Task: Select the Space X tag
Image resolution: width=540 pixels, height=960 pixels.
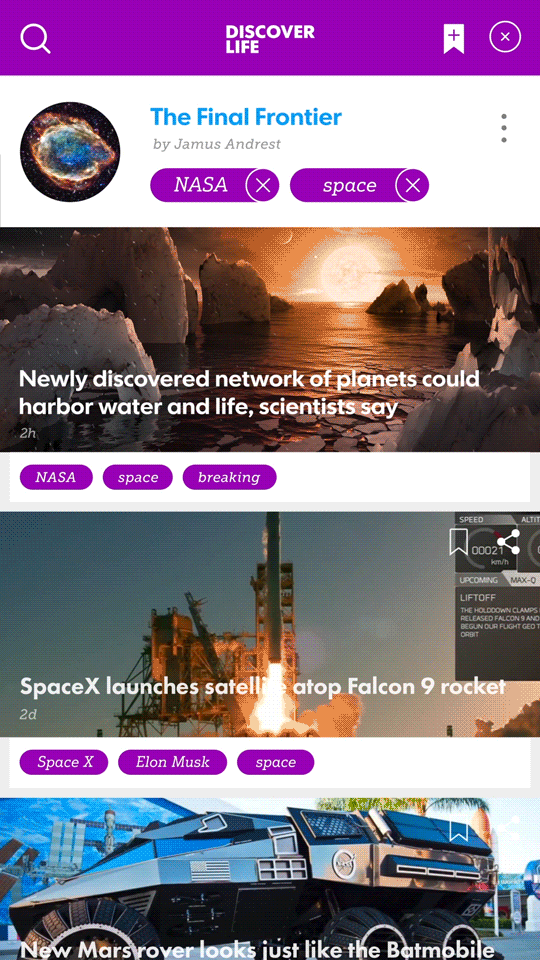Action: pyautogui.click(x=64, y=762)
